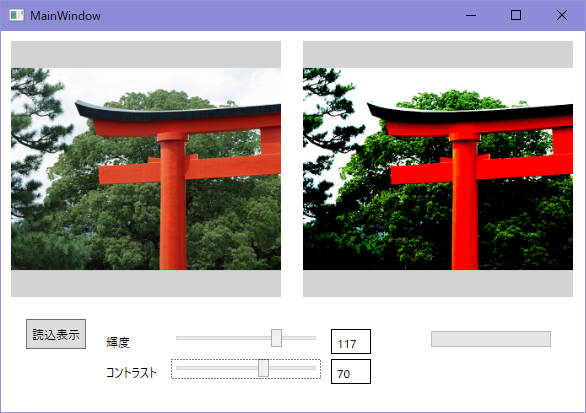Click the brightness value field showing 117
Viewport: 586px width, 413px height.
[x=351, y=341]
